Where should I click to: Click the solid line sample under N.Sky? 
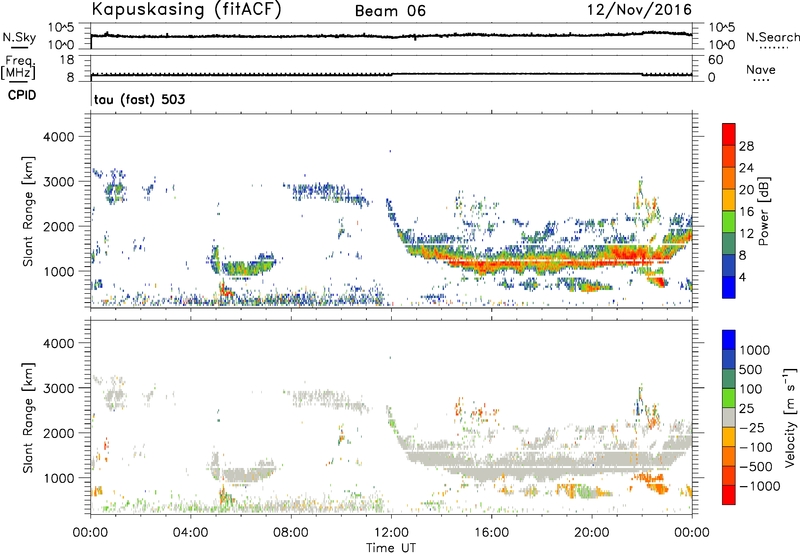click(x=19, y=47)
